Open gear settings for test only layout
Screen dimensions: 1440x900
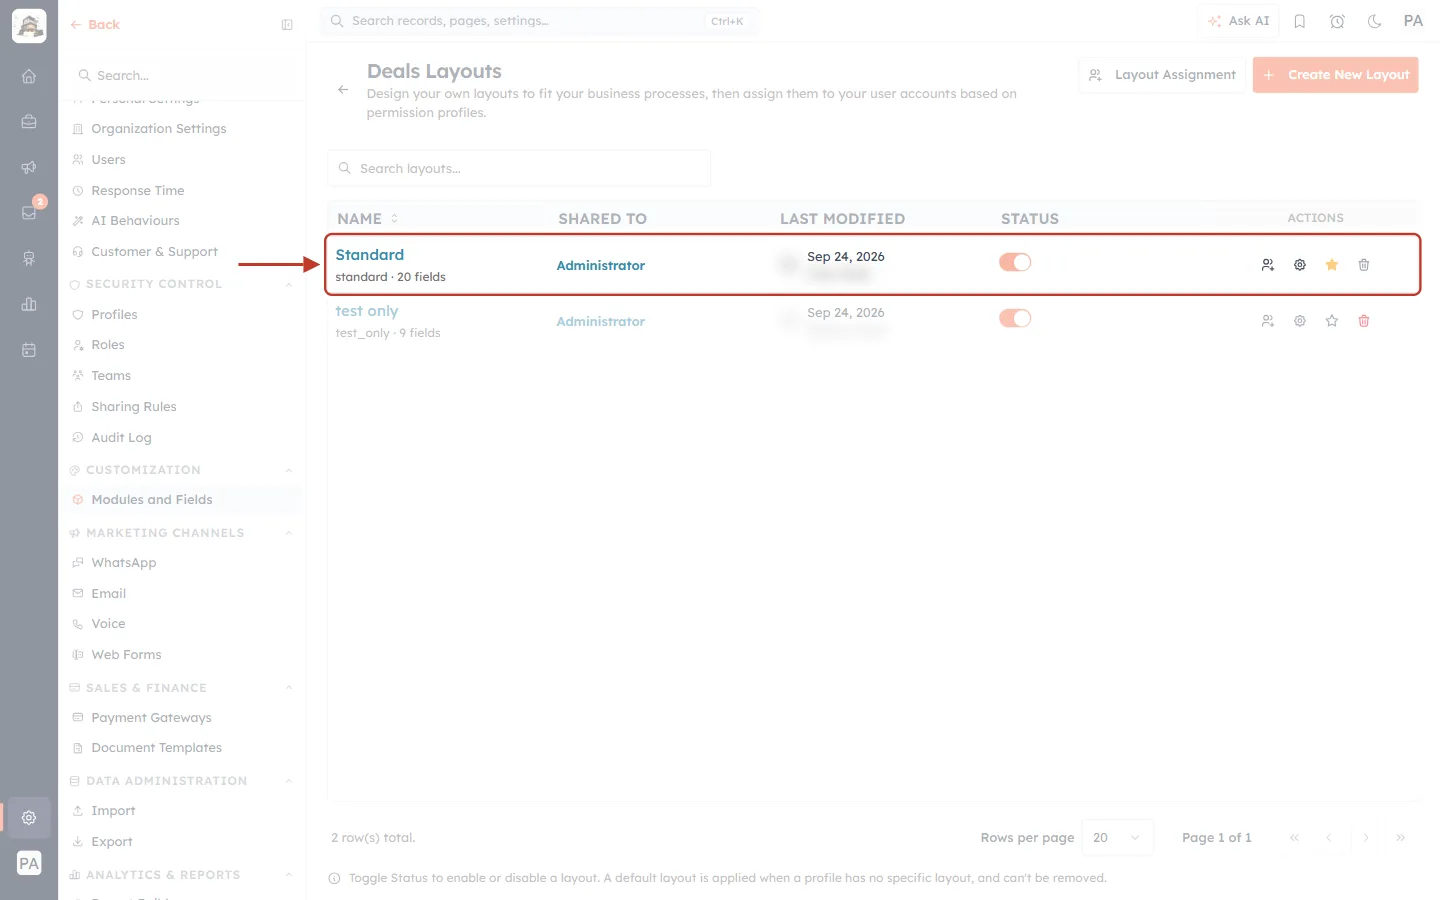tap(1300, 321)
